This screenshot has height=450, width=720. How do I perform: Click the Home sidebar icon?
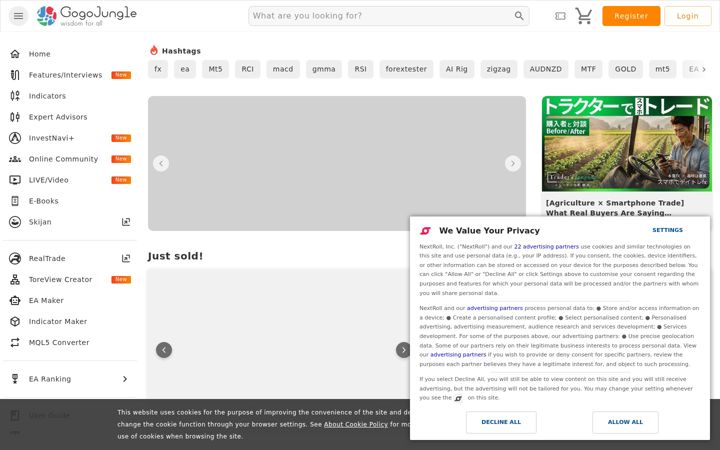pyautogui.click(x=15, y=54)
